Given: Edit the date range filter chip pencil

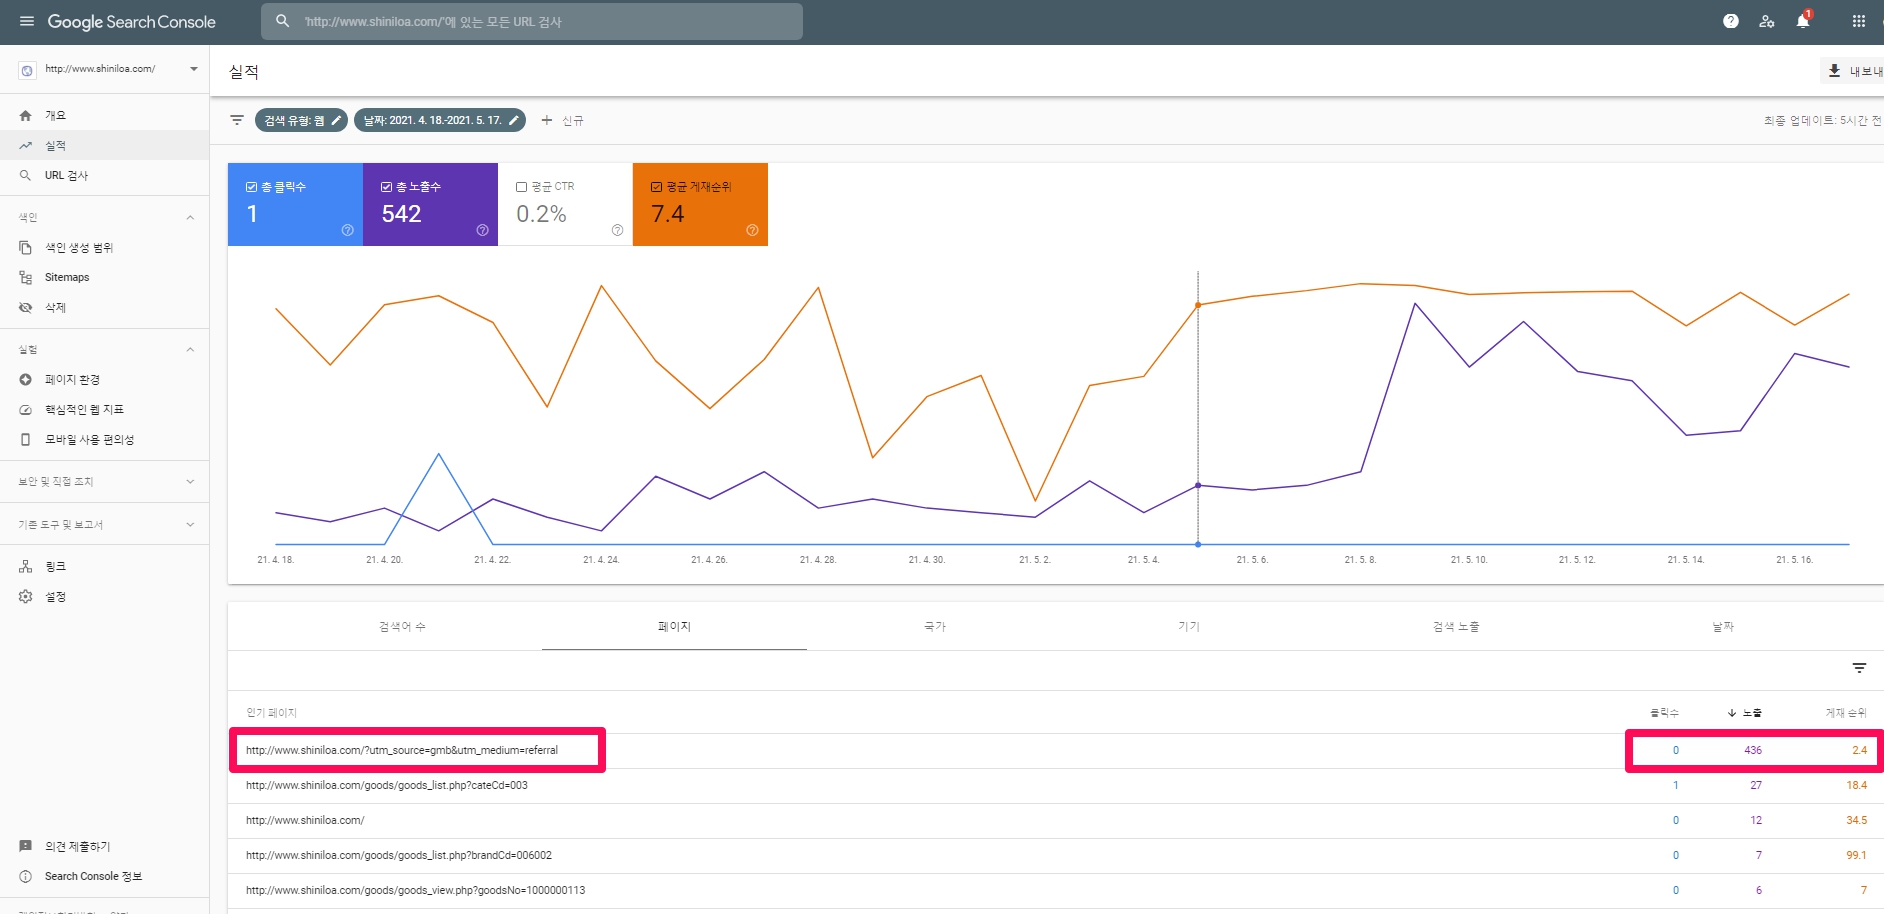Looking at the screenshot, I should (514, 120).
